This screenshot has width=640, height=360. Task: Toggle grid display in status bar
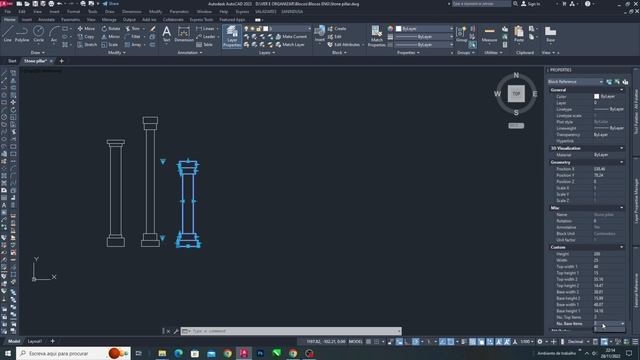tap(369, 341)
